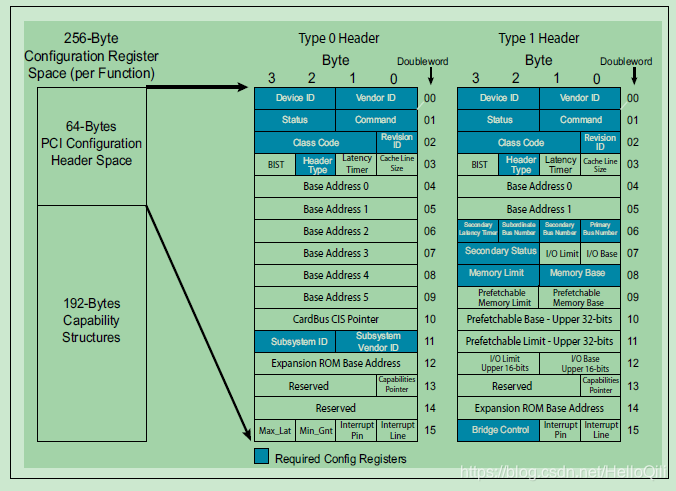The width and height of the screenshot is (676, 491).
Task: Click Command register in Type 1 header
Action: pyautogui.click(x=580, y=120)
